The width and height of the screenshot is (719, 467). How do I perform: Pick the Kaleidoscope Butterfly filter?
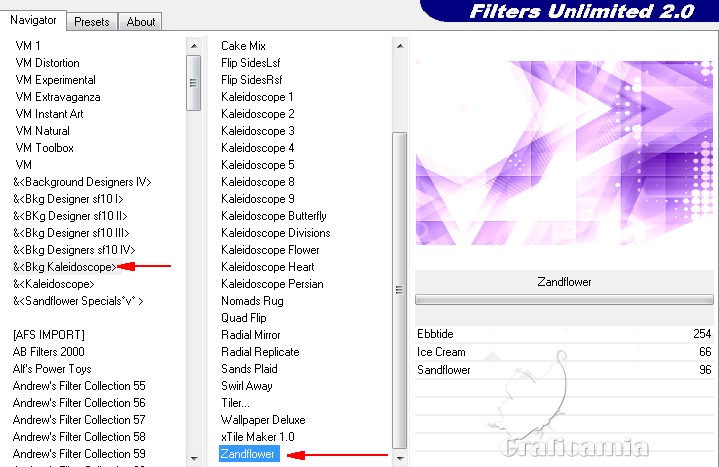(273, 216)
